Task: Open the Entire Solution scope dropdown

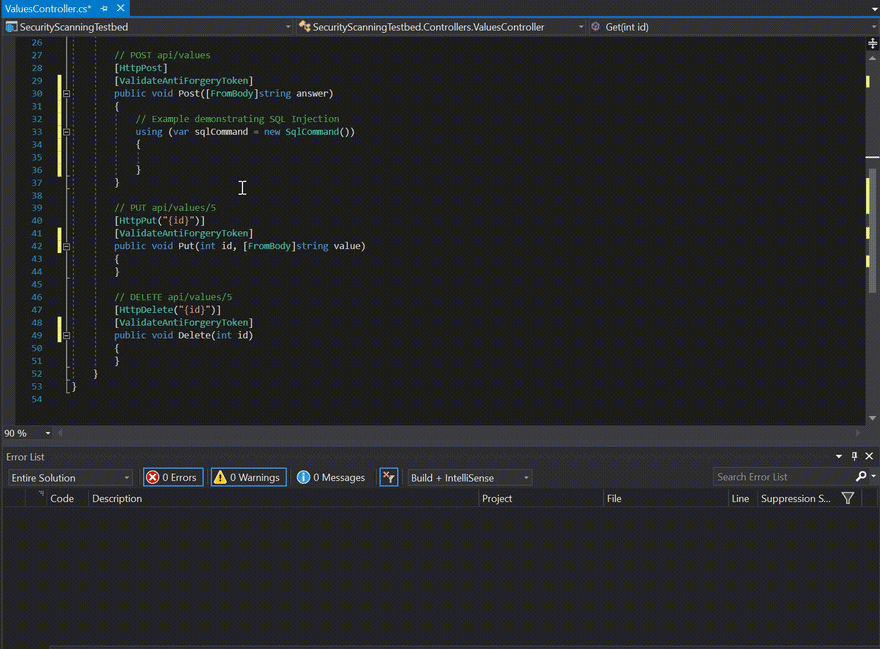Action: (70, 478)
